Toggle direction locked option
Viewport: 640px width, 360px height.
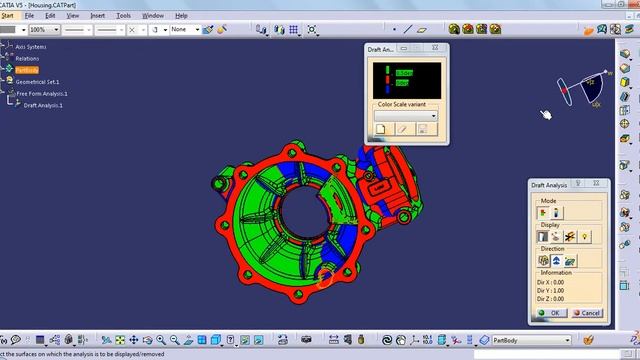pos(543,261)
